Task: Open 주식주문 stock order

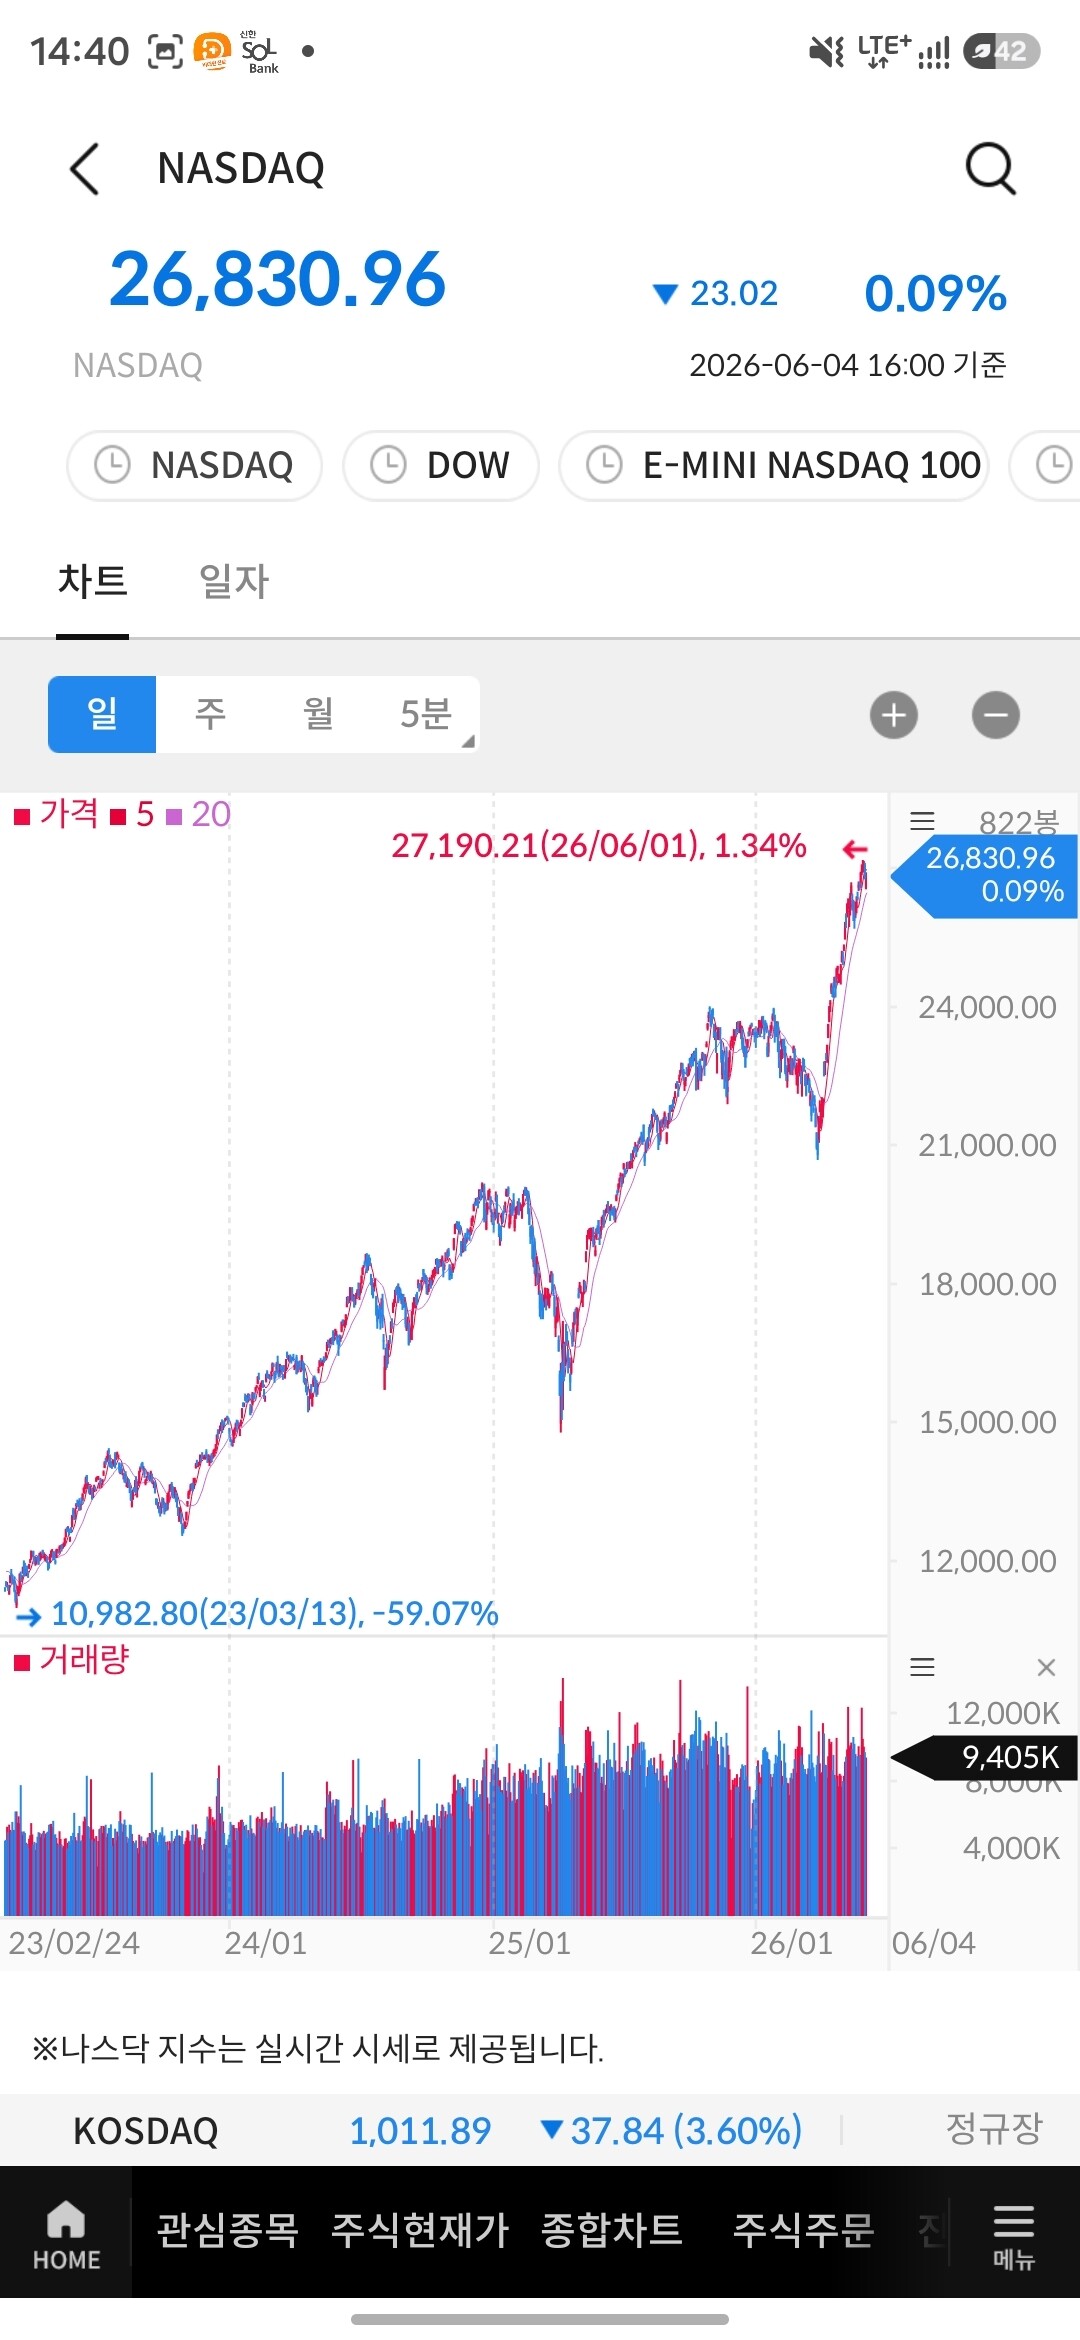Action: [804, 2230]
